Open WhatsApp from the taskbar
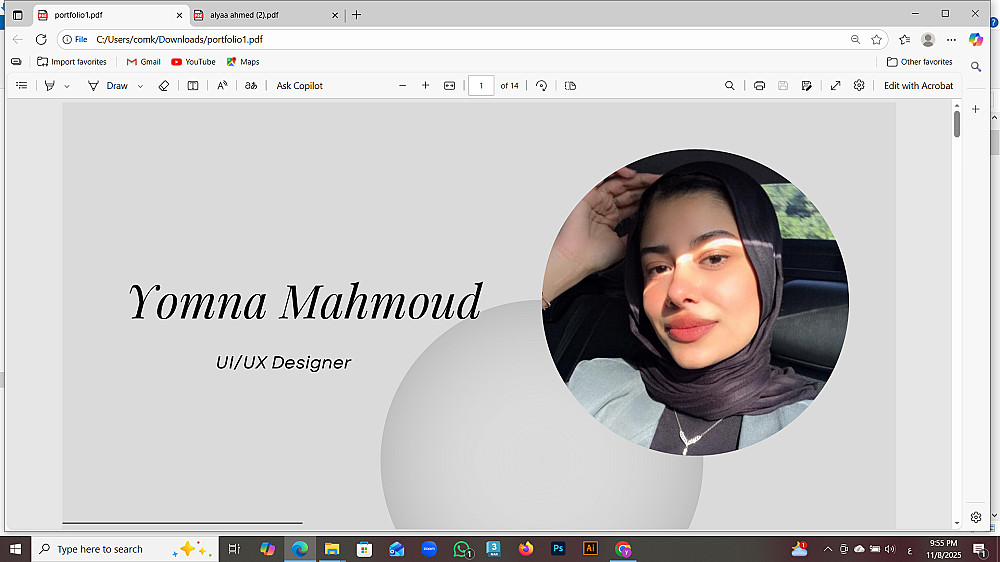 click(x=462, y=549)
